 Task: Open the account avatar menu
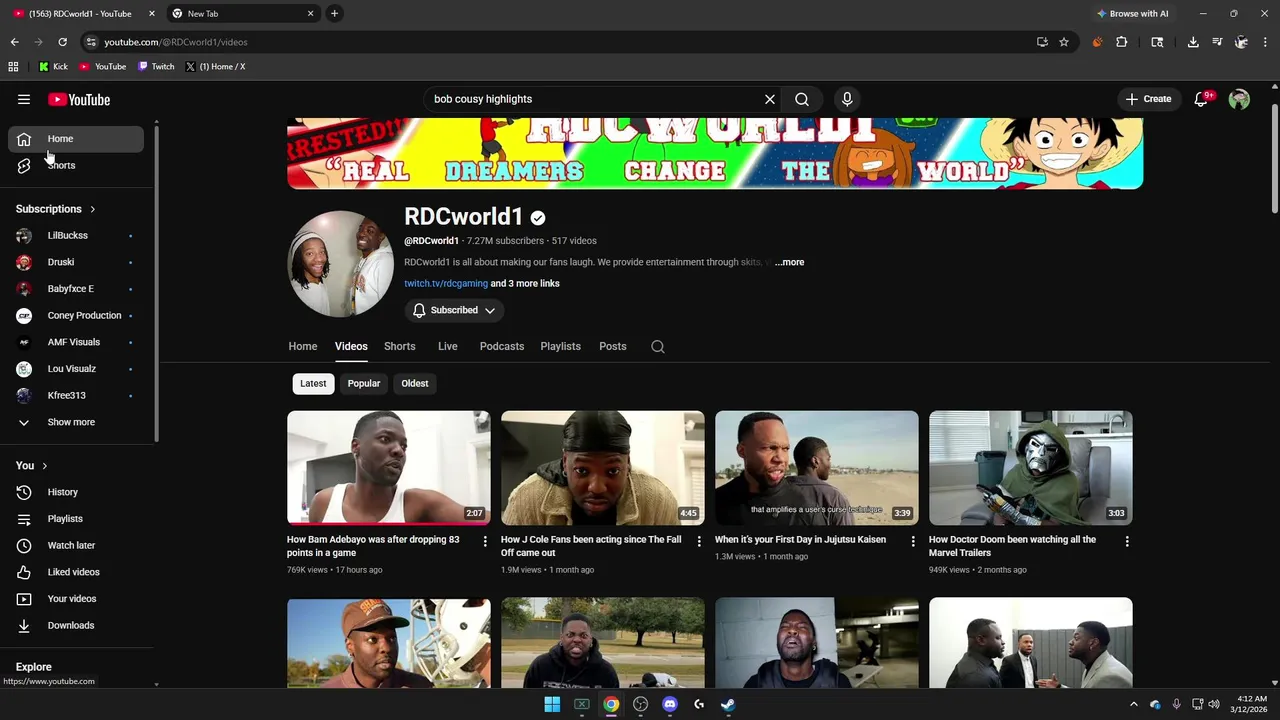[x=1239, y=99]
